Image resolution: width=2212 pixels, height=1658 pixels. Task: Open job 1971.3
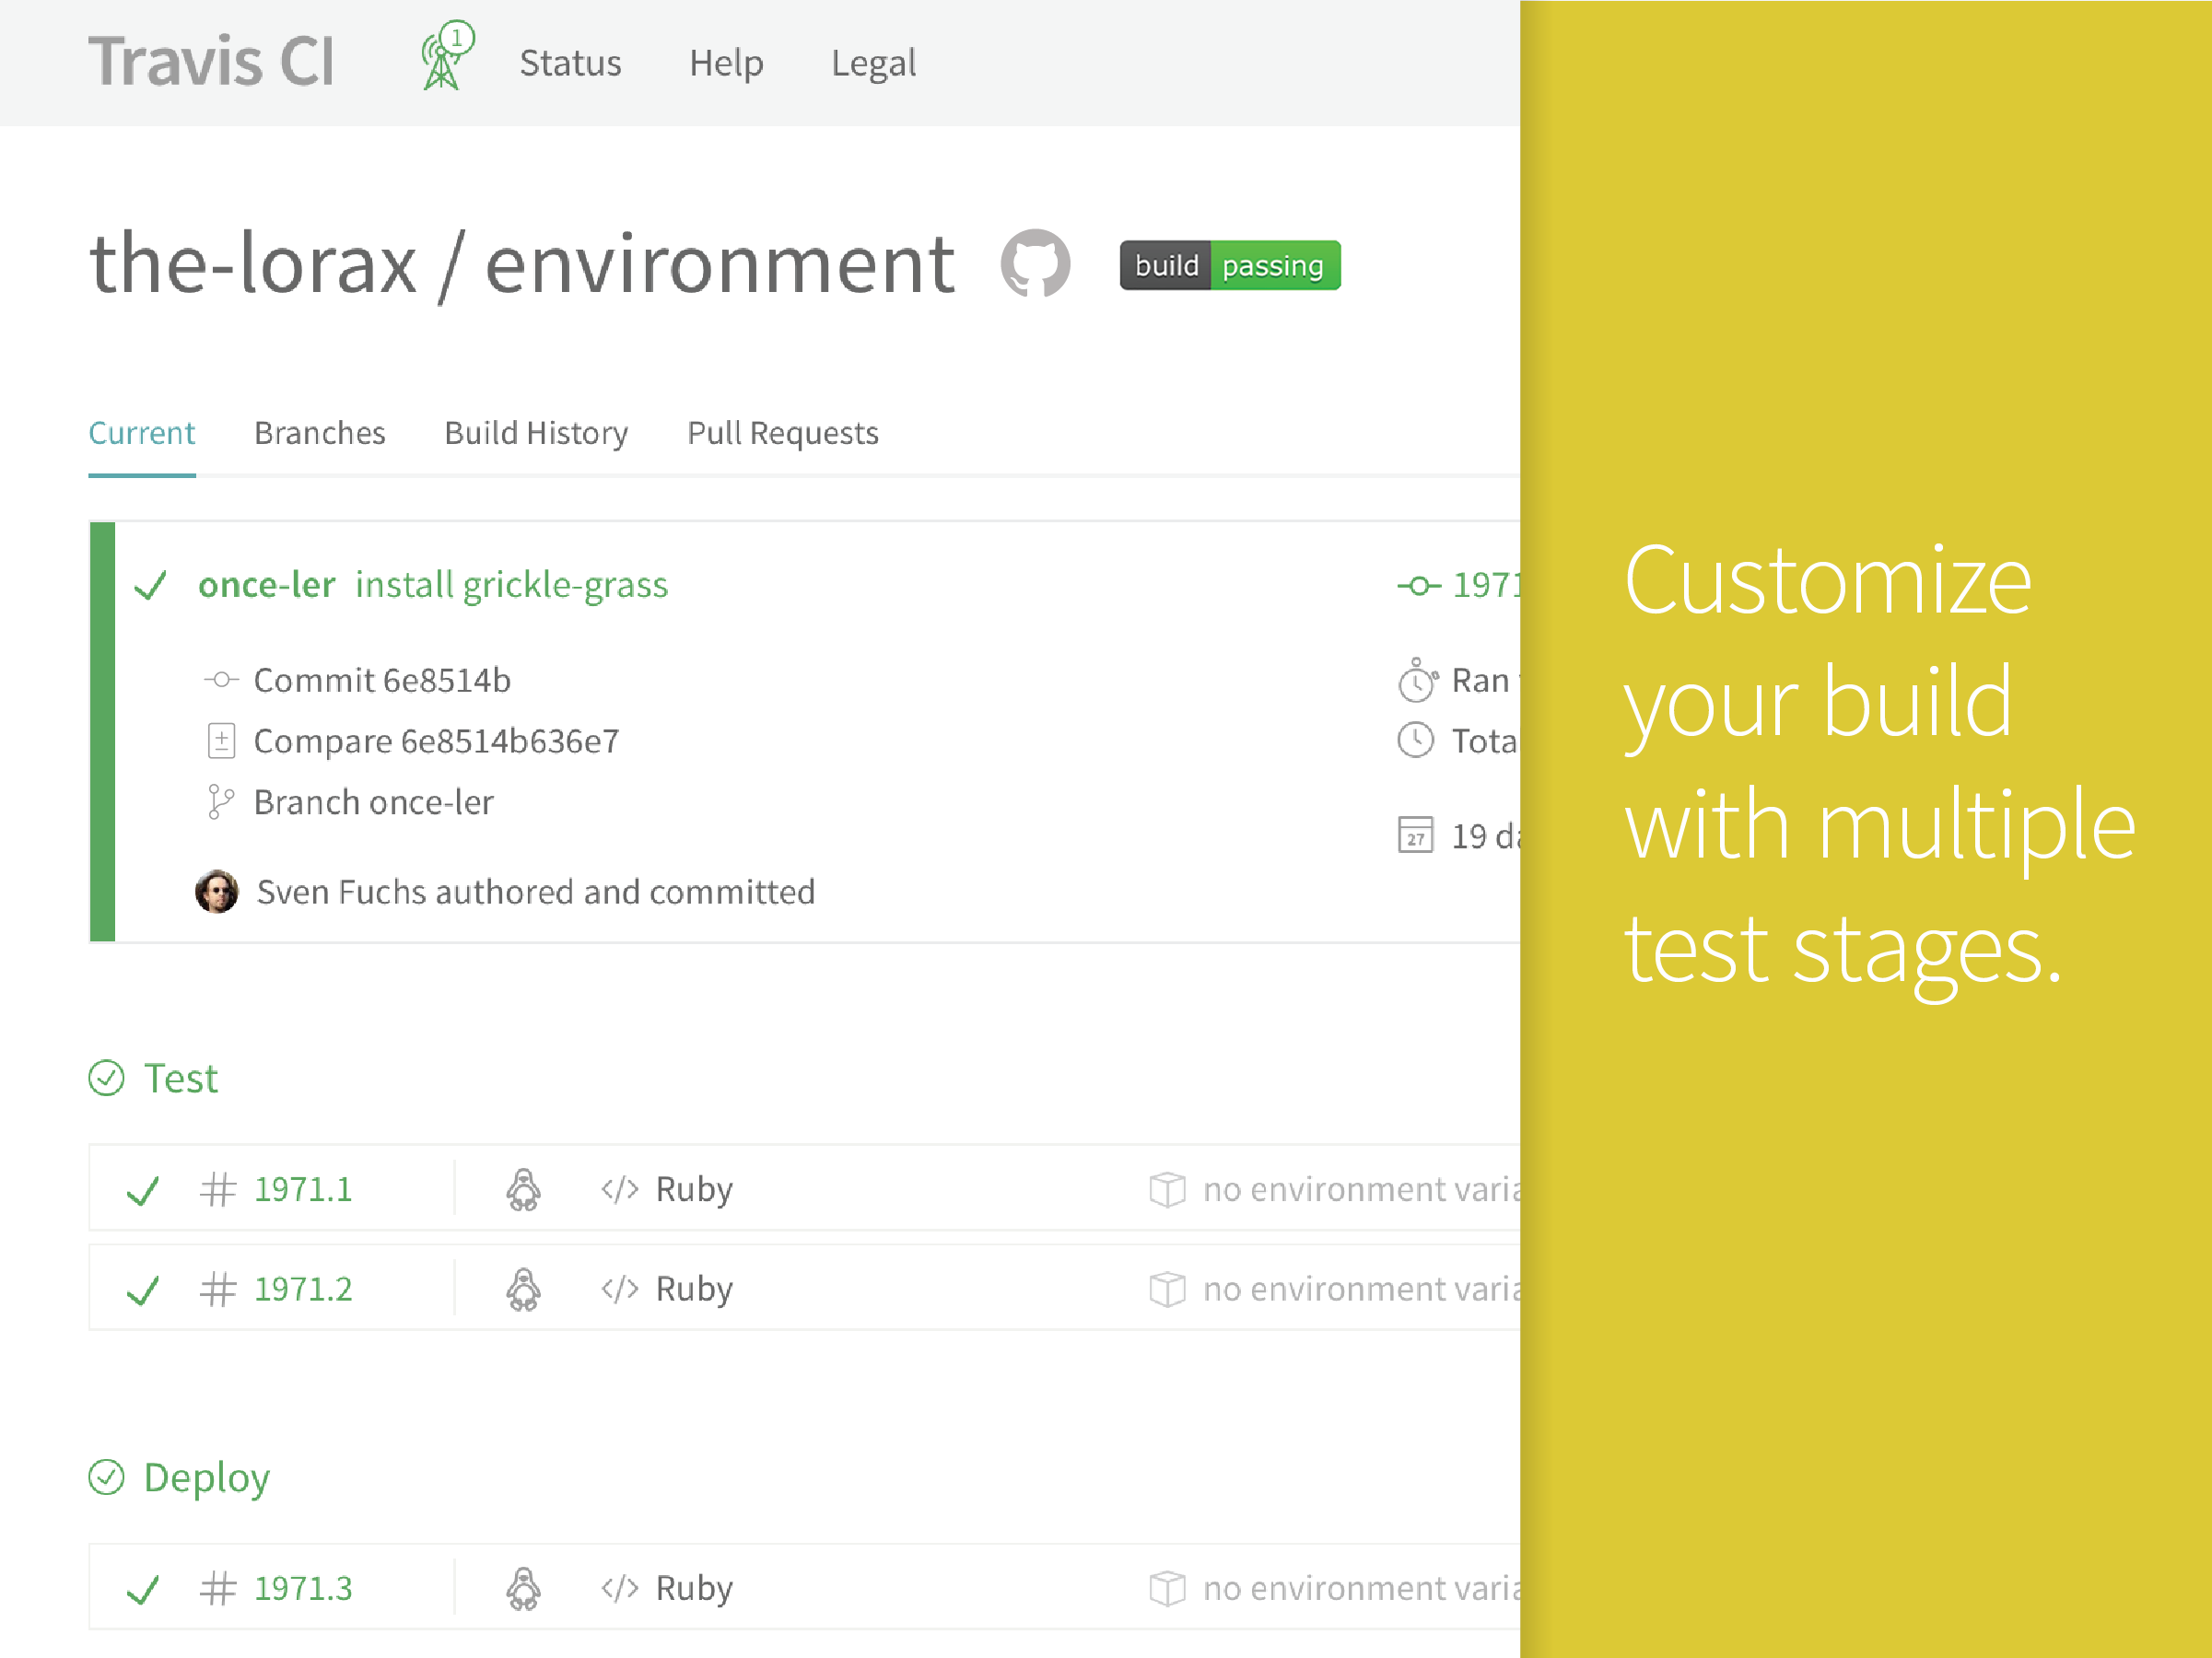[x=303, y=1588]
